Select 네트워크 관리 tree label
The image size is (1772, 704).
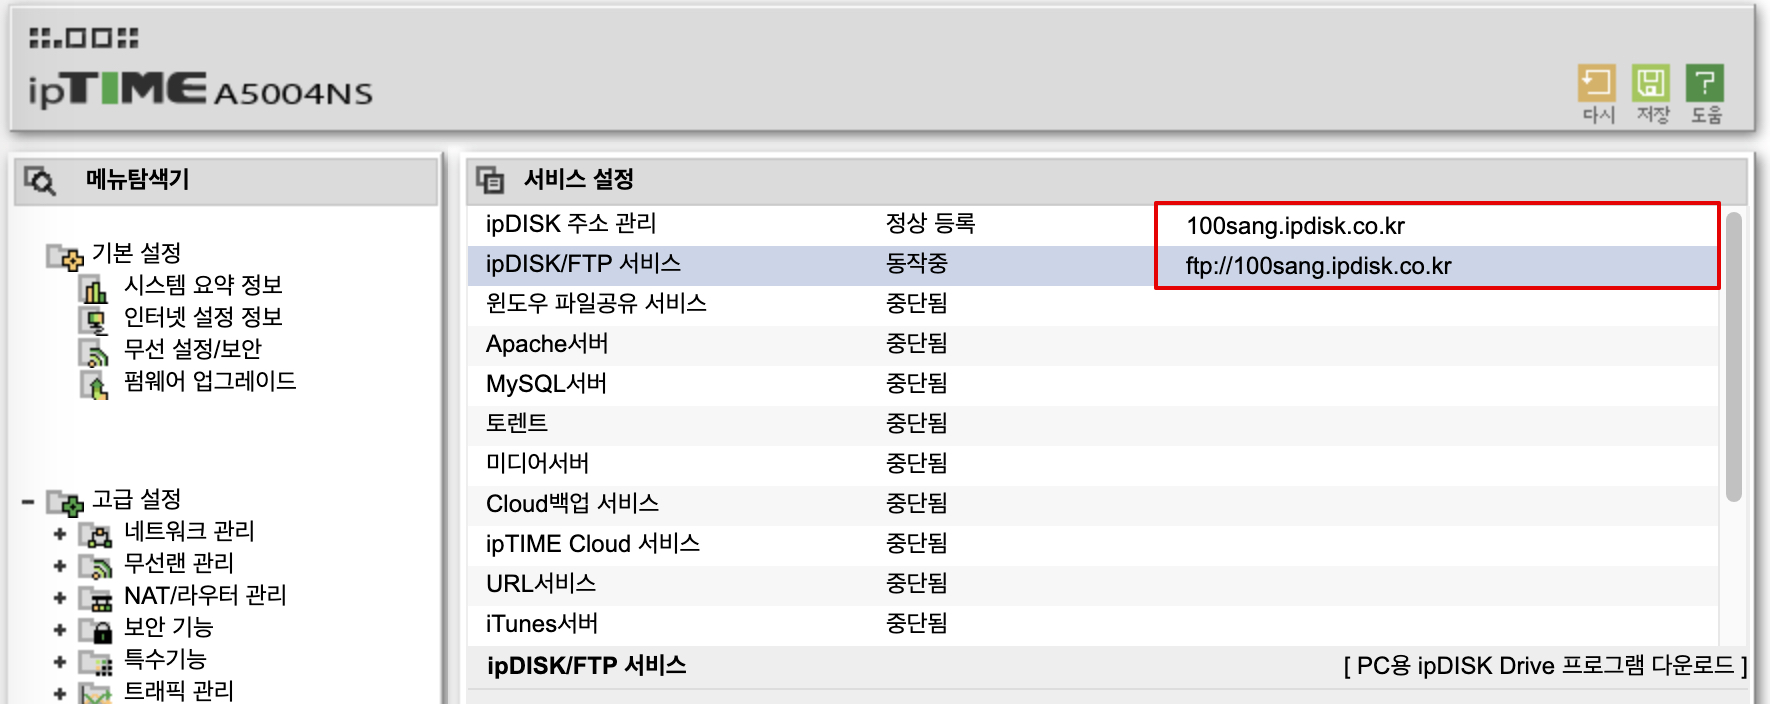[x=189, y=531]
